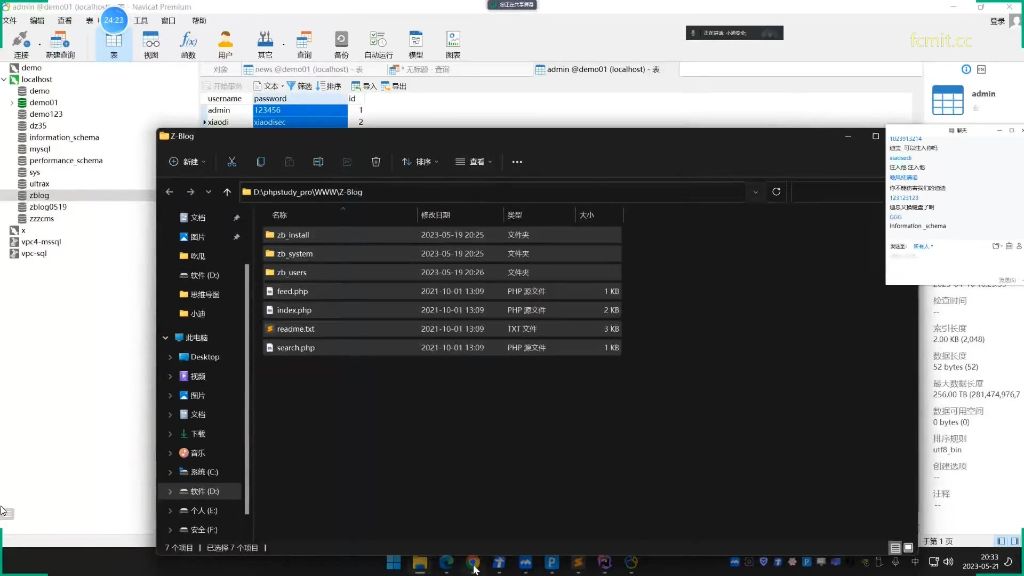1024x576 pixels.
Task: Open the Charts toolbar icon
Action: click(453, 44)
